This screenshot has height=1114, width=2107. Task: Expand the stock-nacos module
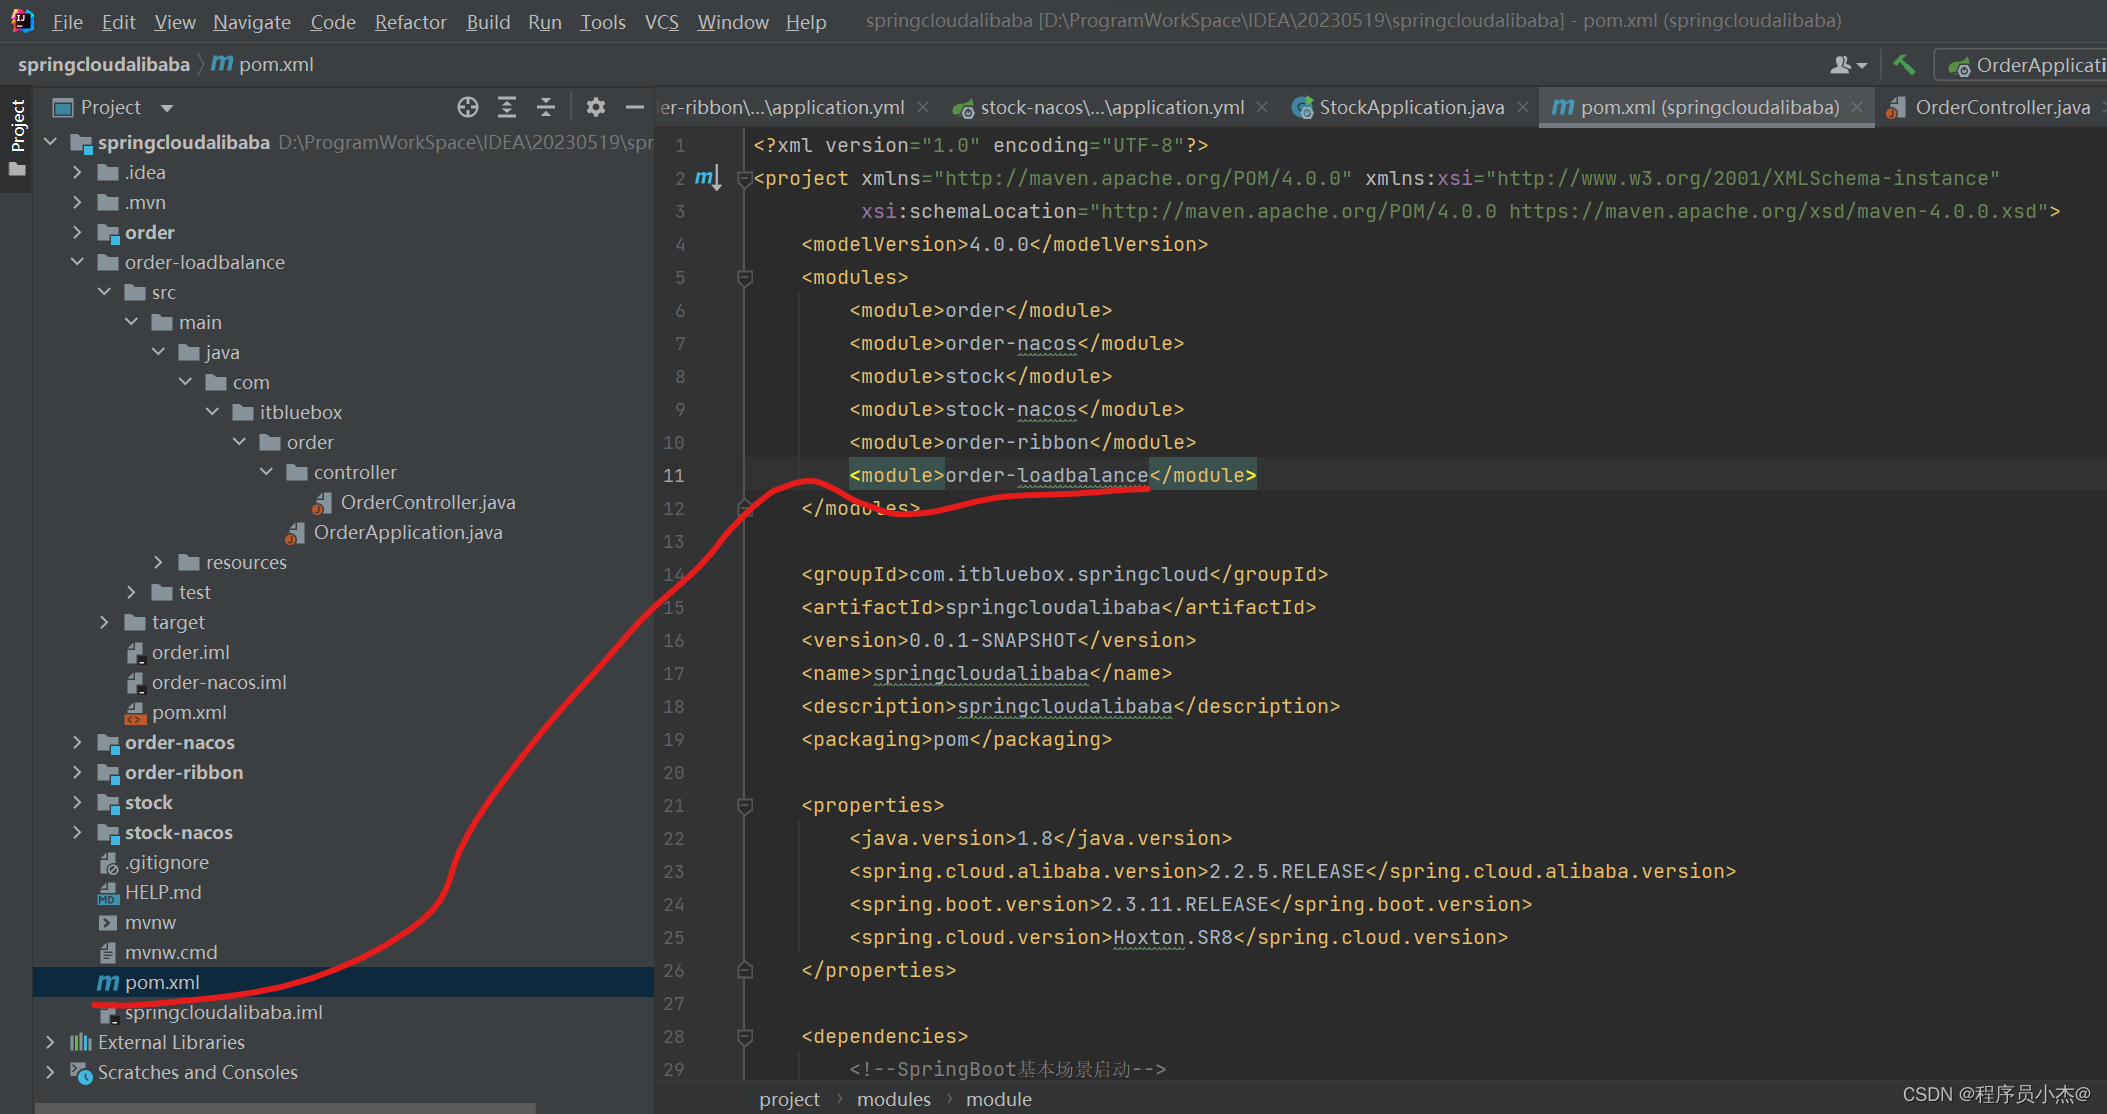coord(77,832)
